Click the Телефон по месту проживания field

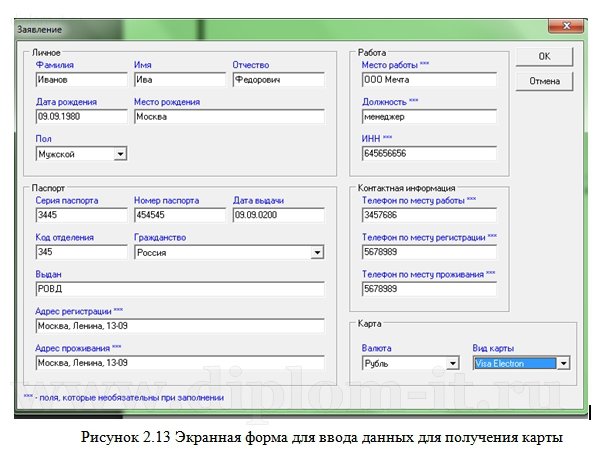click(x=429, y=289)
